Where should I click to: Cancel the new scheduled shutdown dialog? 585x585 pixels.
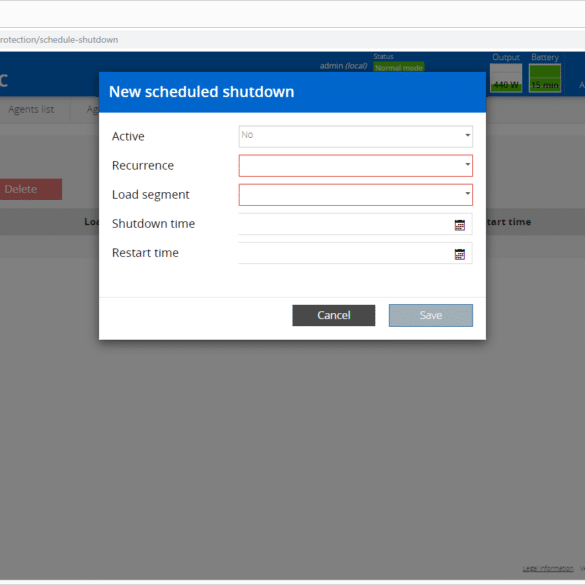(x=334, y=315)
